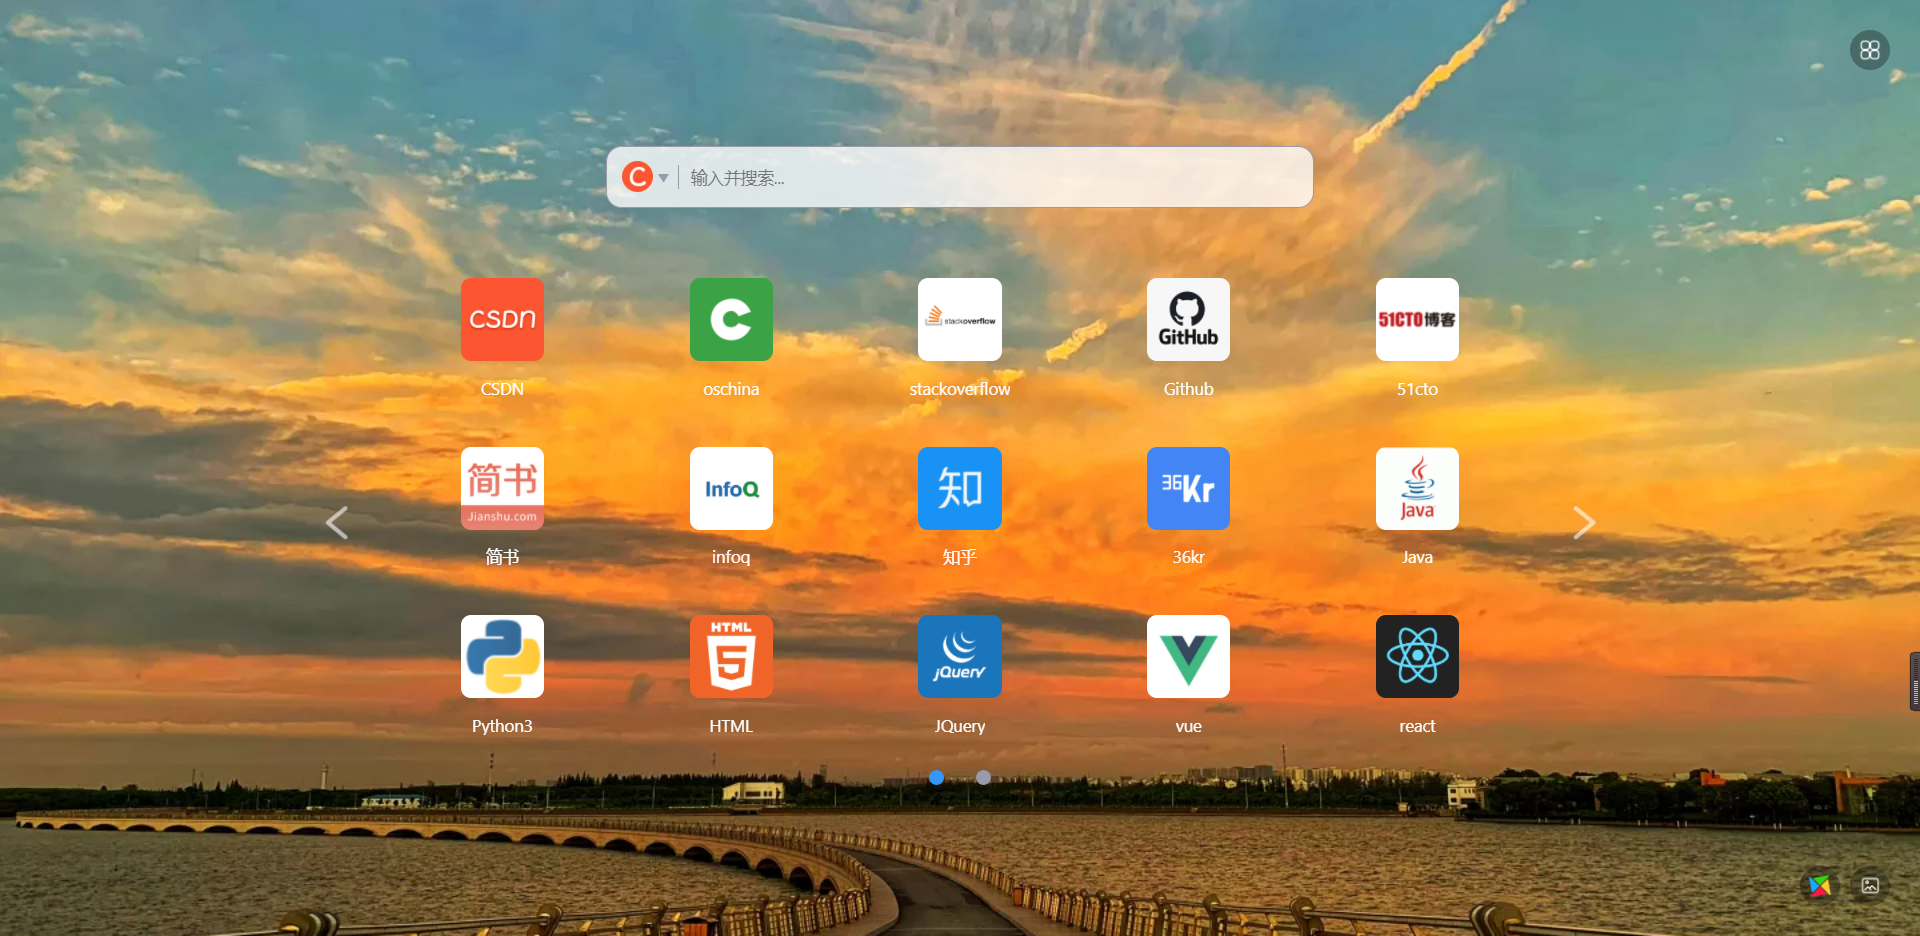Open the Zhihu (知乎) shortcut icon

(960, 488)
